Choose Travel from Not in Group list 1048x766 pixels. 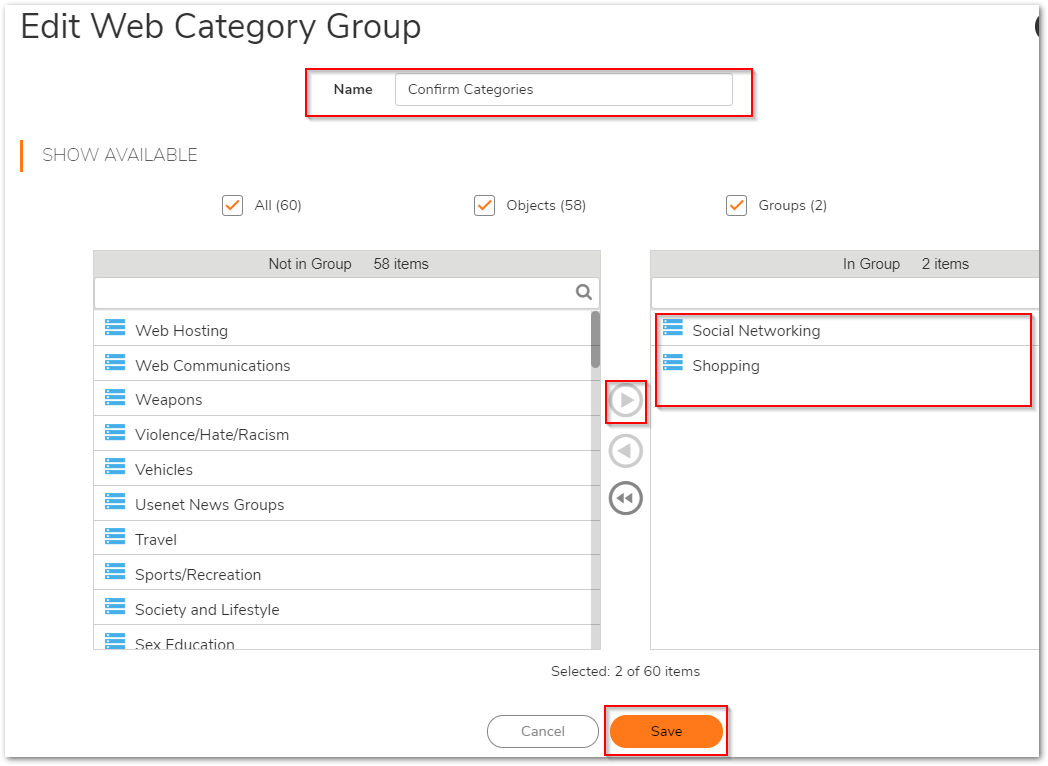tap(156, 540)
